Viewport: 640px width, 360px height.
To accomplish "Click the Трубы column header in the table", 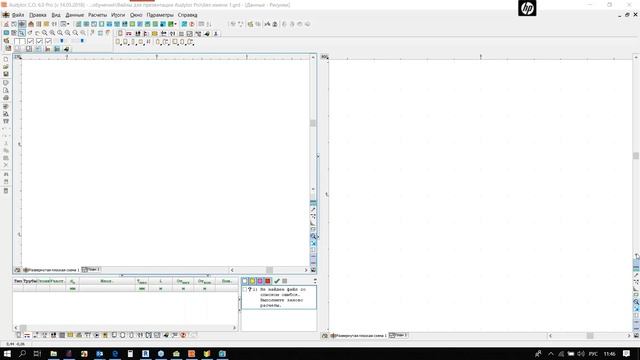I will pos(30,281).
